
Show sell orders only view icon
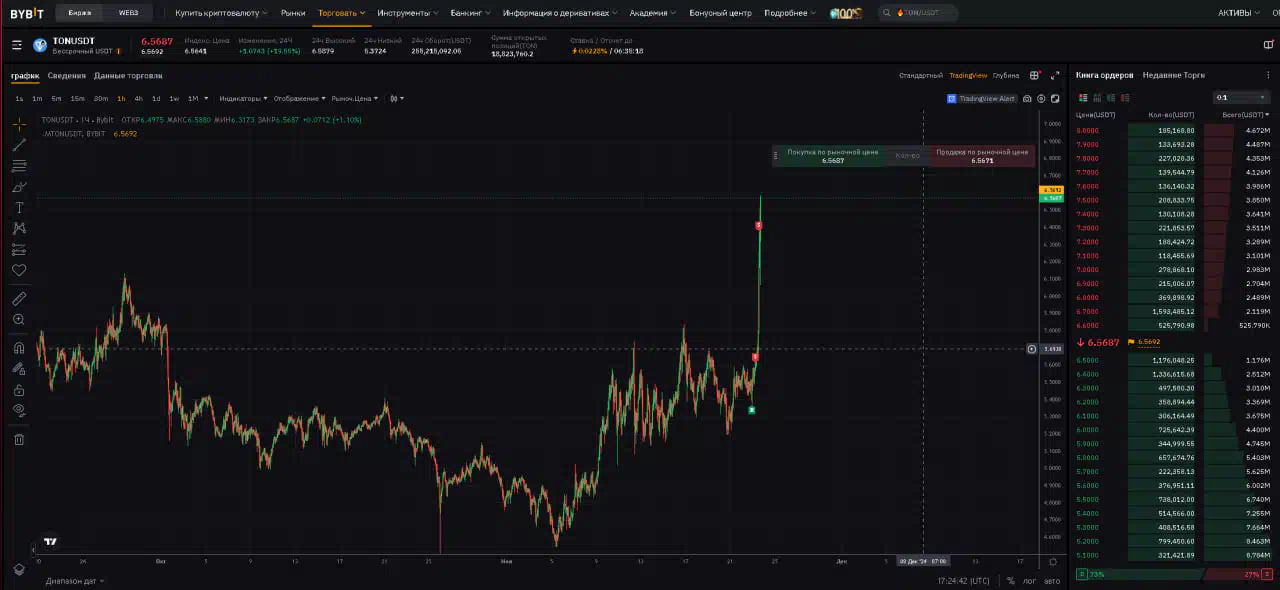[1125, 97]
